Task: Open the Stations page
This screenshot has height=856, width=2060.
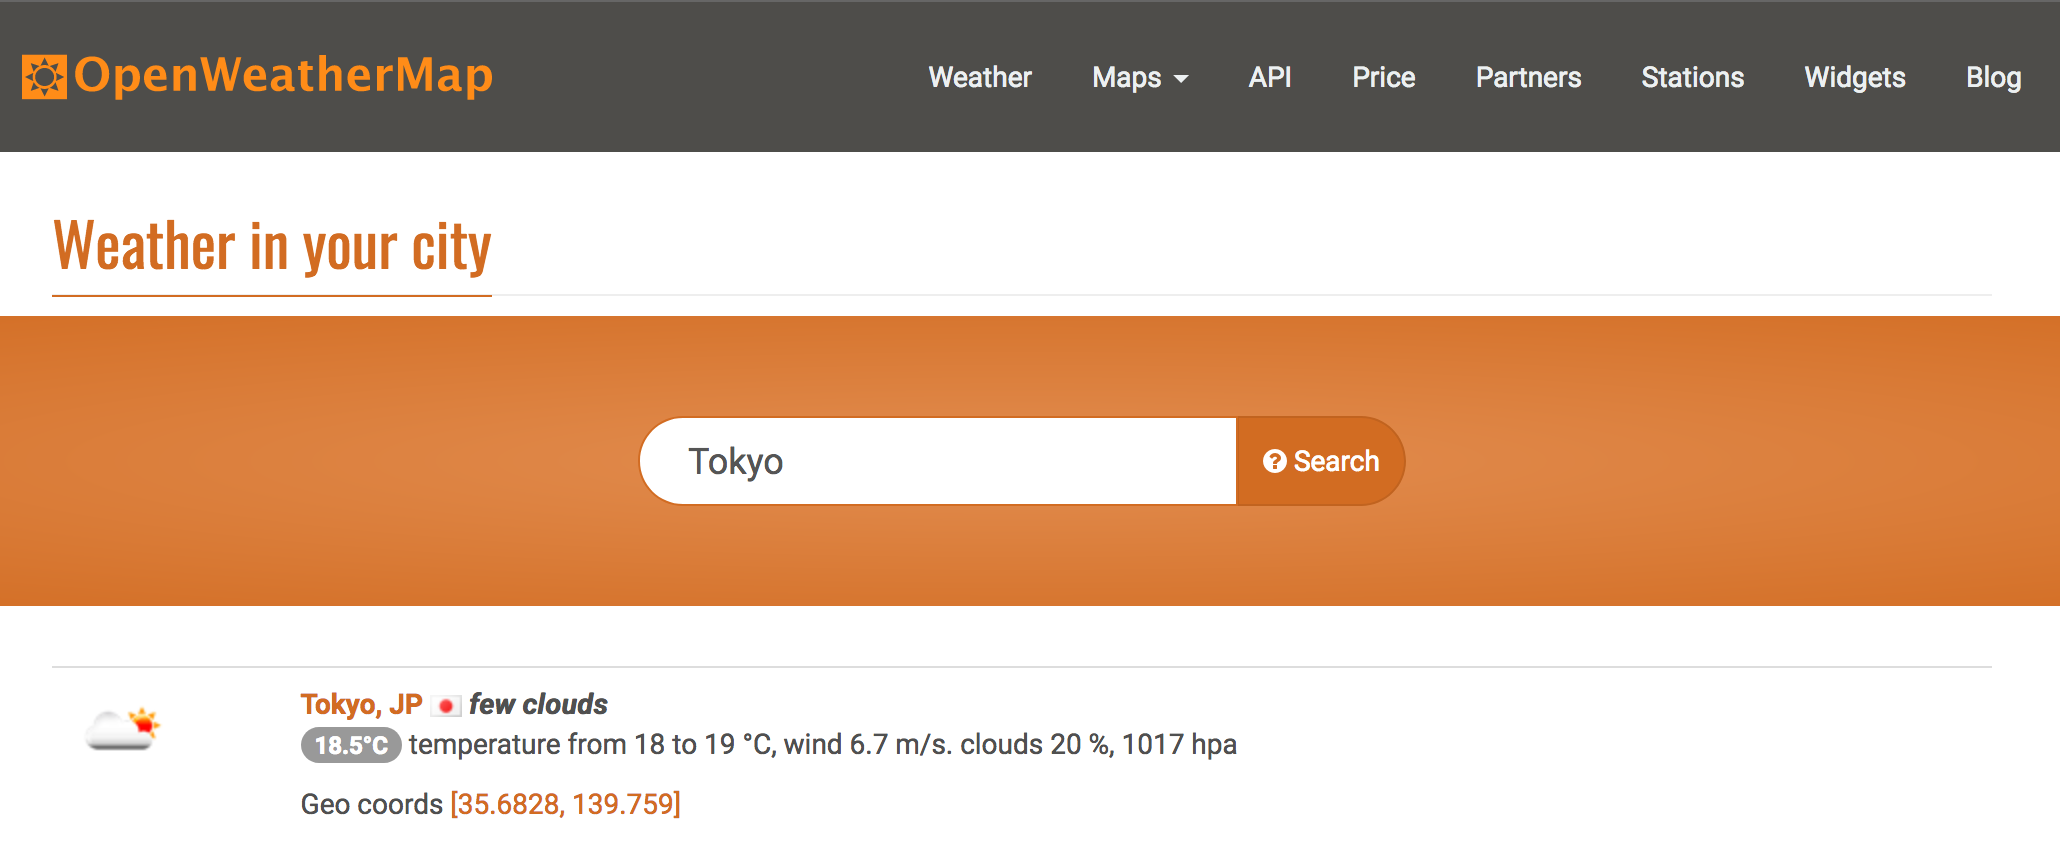Action: tap(1693, 77)
